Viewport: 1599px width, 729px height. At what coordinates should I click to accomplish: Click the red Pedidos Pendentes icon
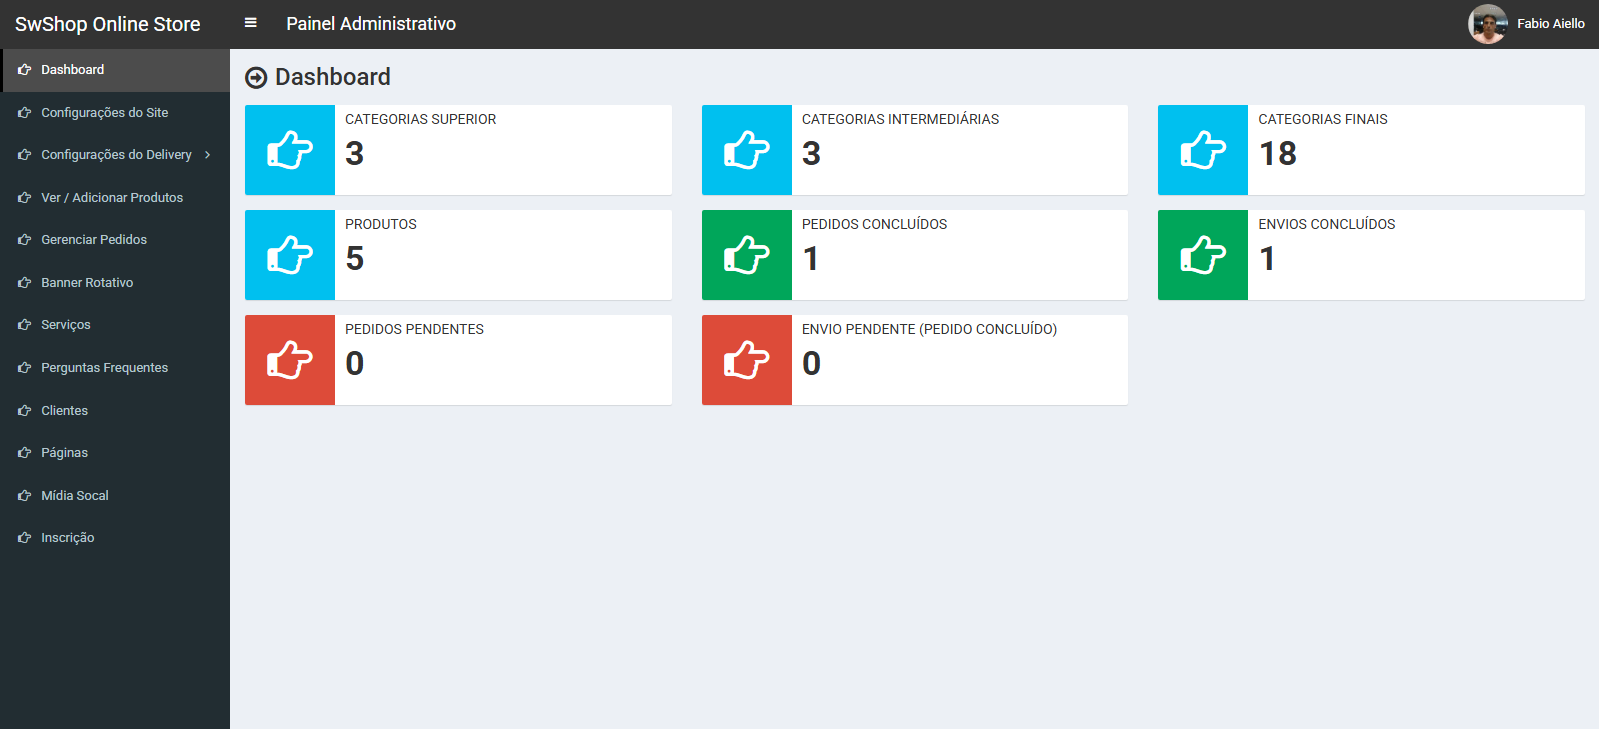point(290,360)
